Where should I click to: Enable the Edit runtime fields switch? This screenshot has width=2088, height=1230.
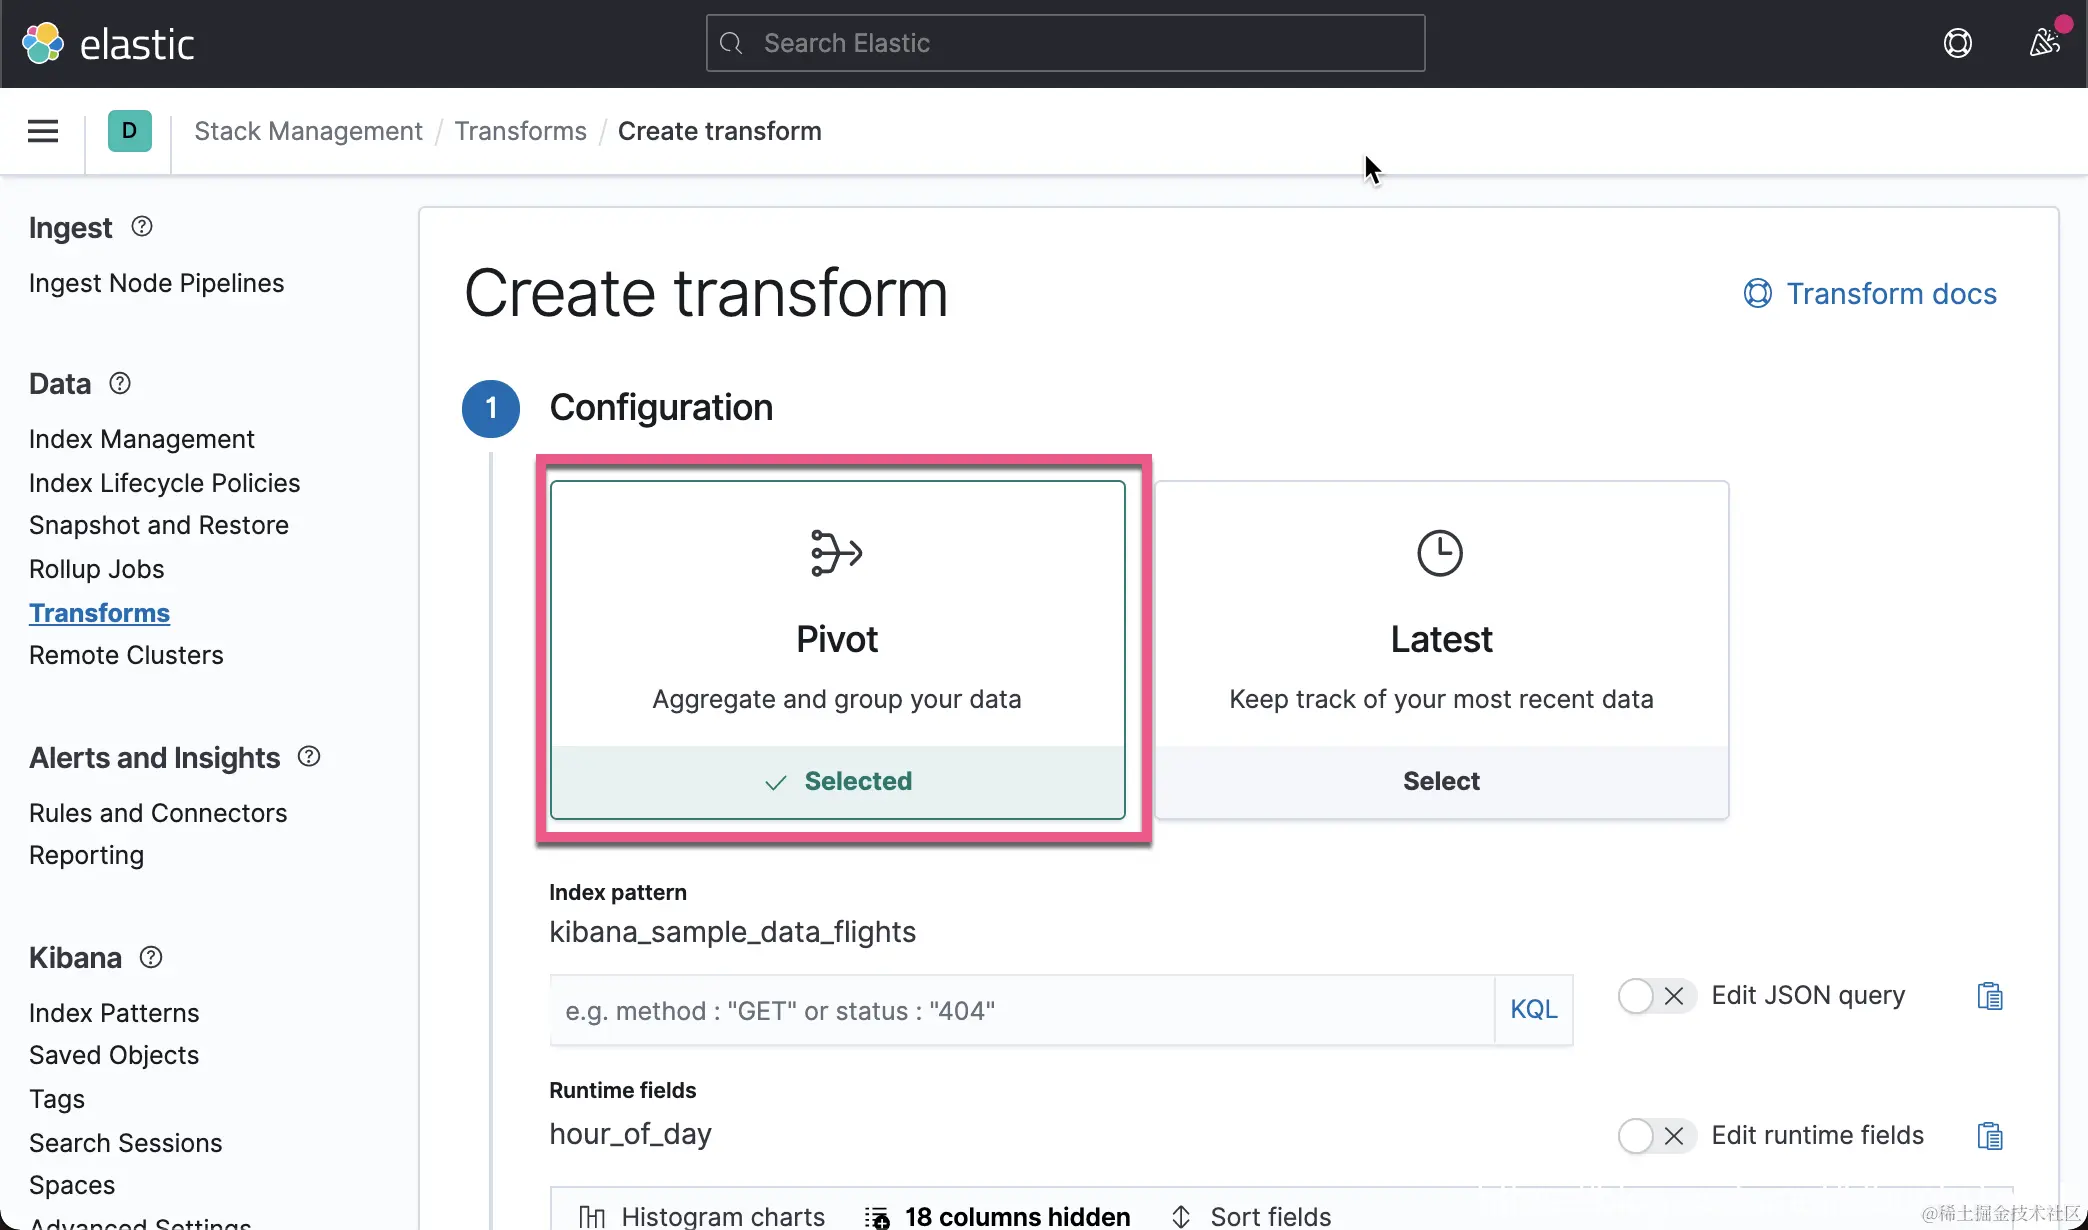[1655, 1136]
